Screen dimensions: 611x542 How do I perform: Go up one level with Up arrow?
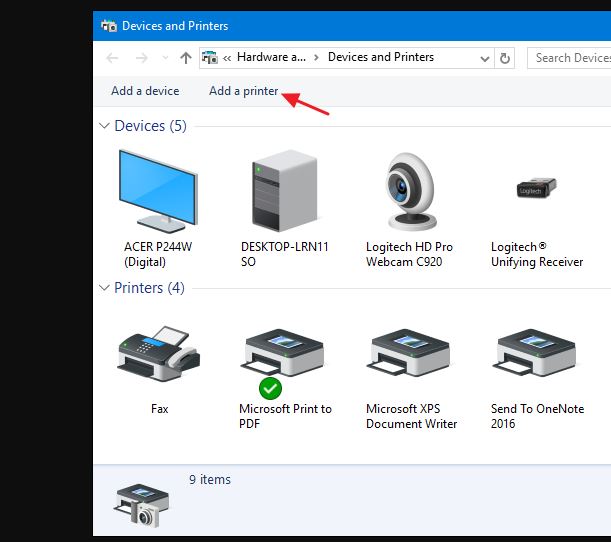click(186, 58)
